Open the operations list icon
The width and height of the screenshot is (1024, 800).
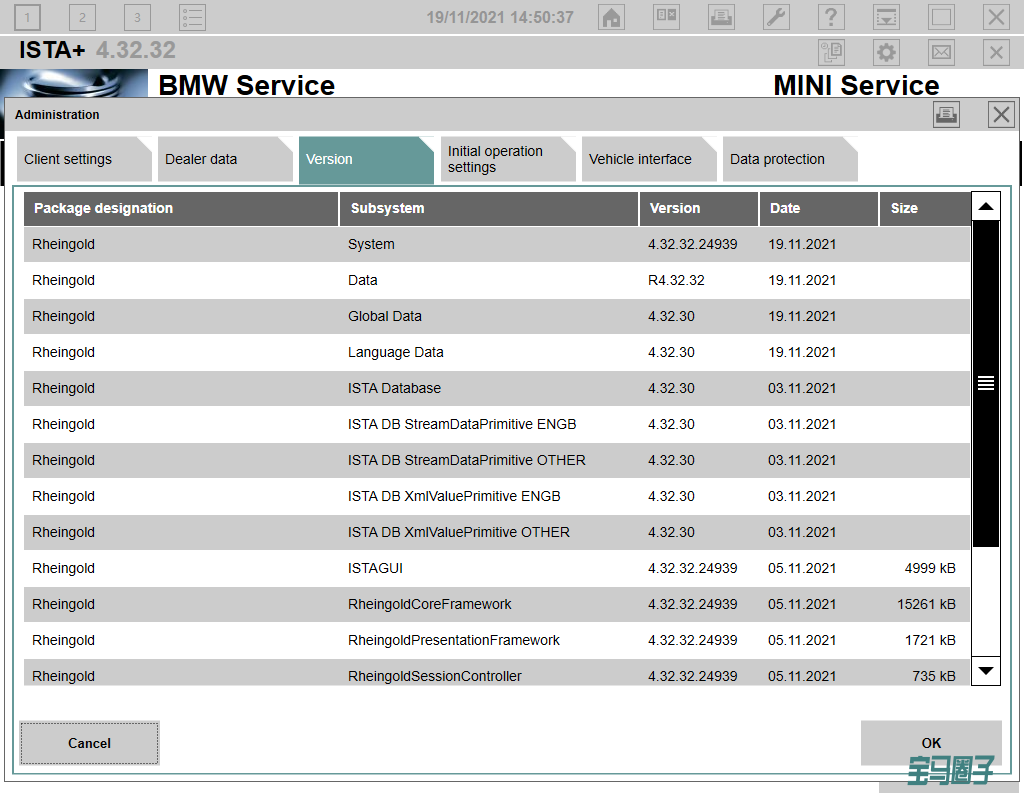pos(193,18)
